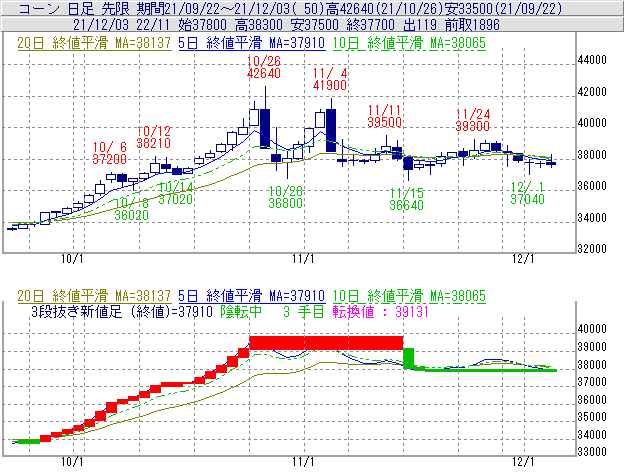Click the 12/1 37040 low label
Viewport: 624px width, 475px height.
[527, 193]
